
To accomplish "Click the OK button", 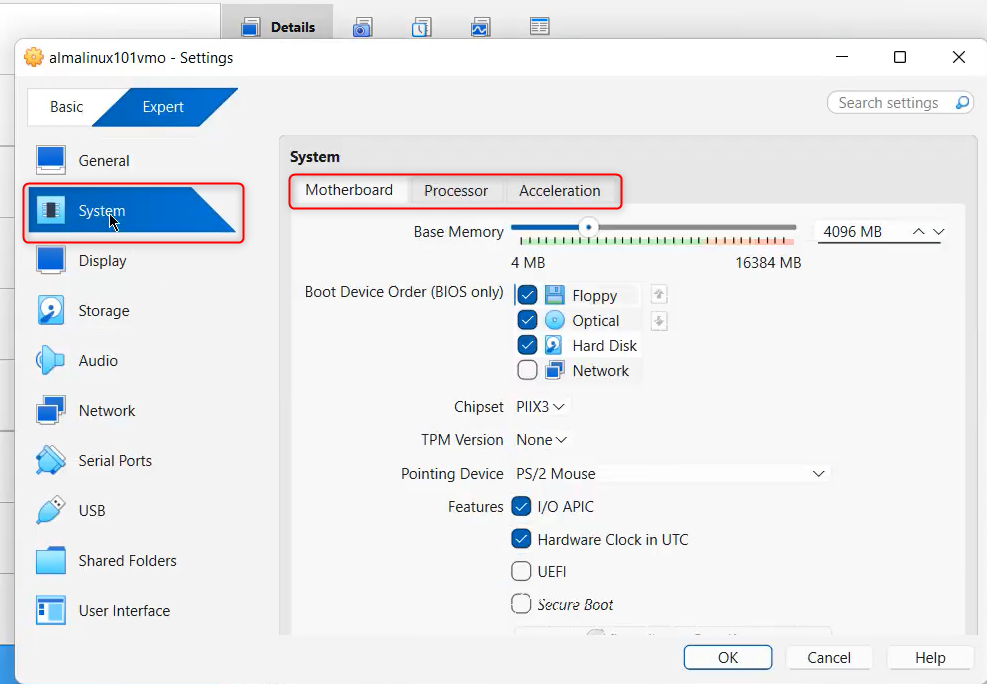I will click(x=728, y=658).
